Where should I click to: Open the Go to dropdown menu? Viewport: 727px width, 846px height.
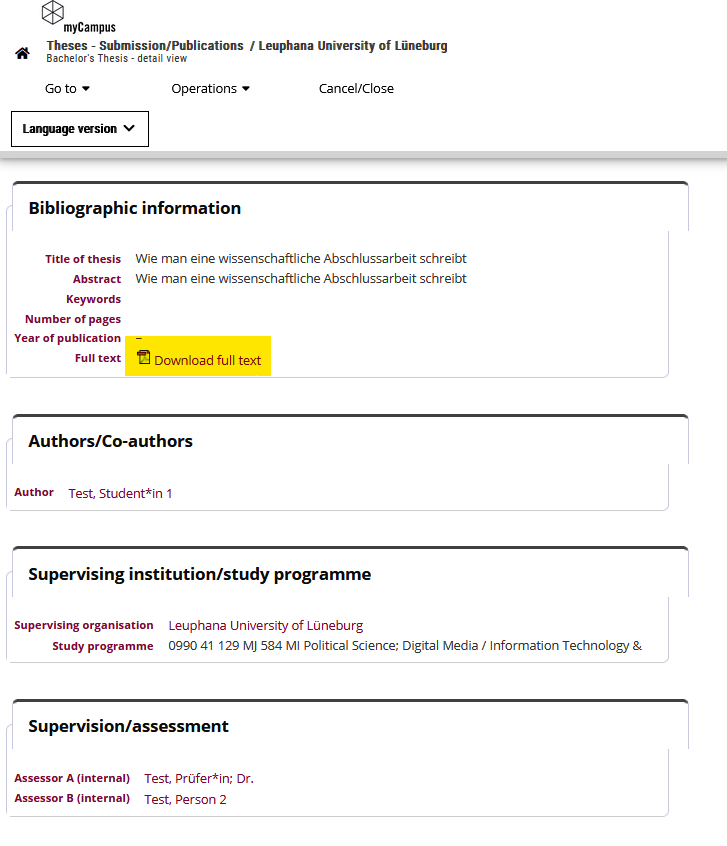point(67,88)
